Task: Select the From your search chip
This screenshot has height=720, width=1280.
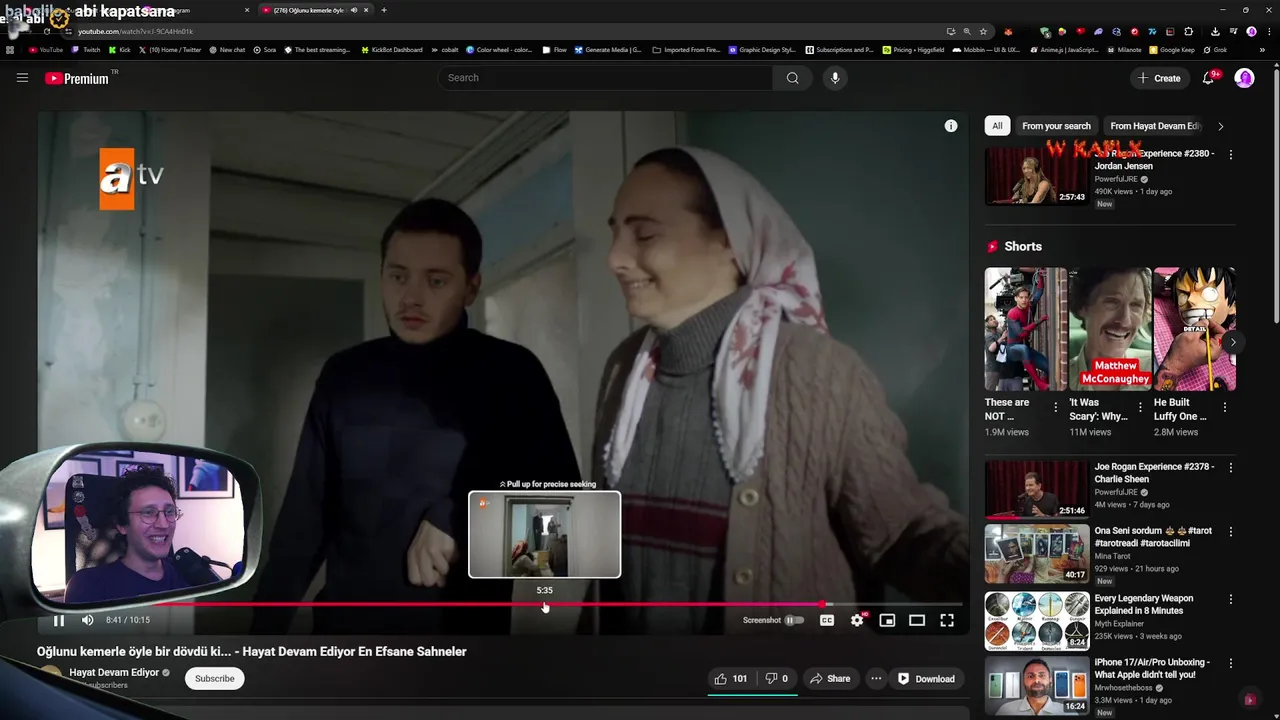Action: [x=1056, y=126]
